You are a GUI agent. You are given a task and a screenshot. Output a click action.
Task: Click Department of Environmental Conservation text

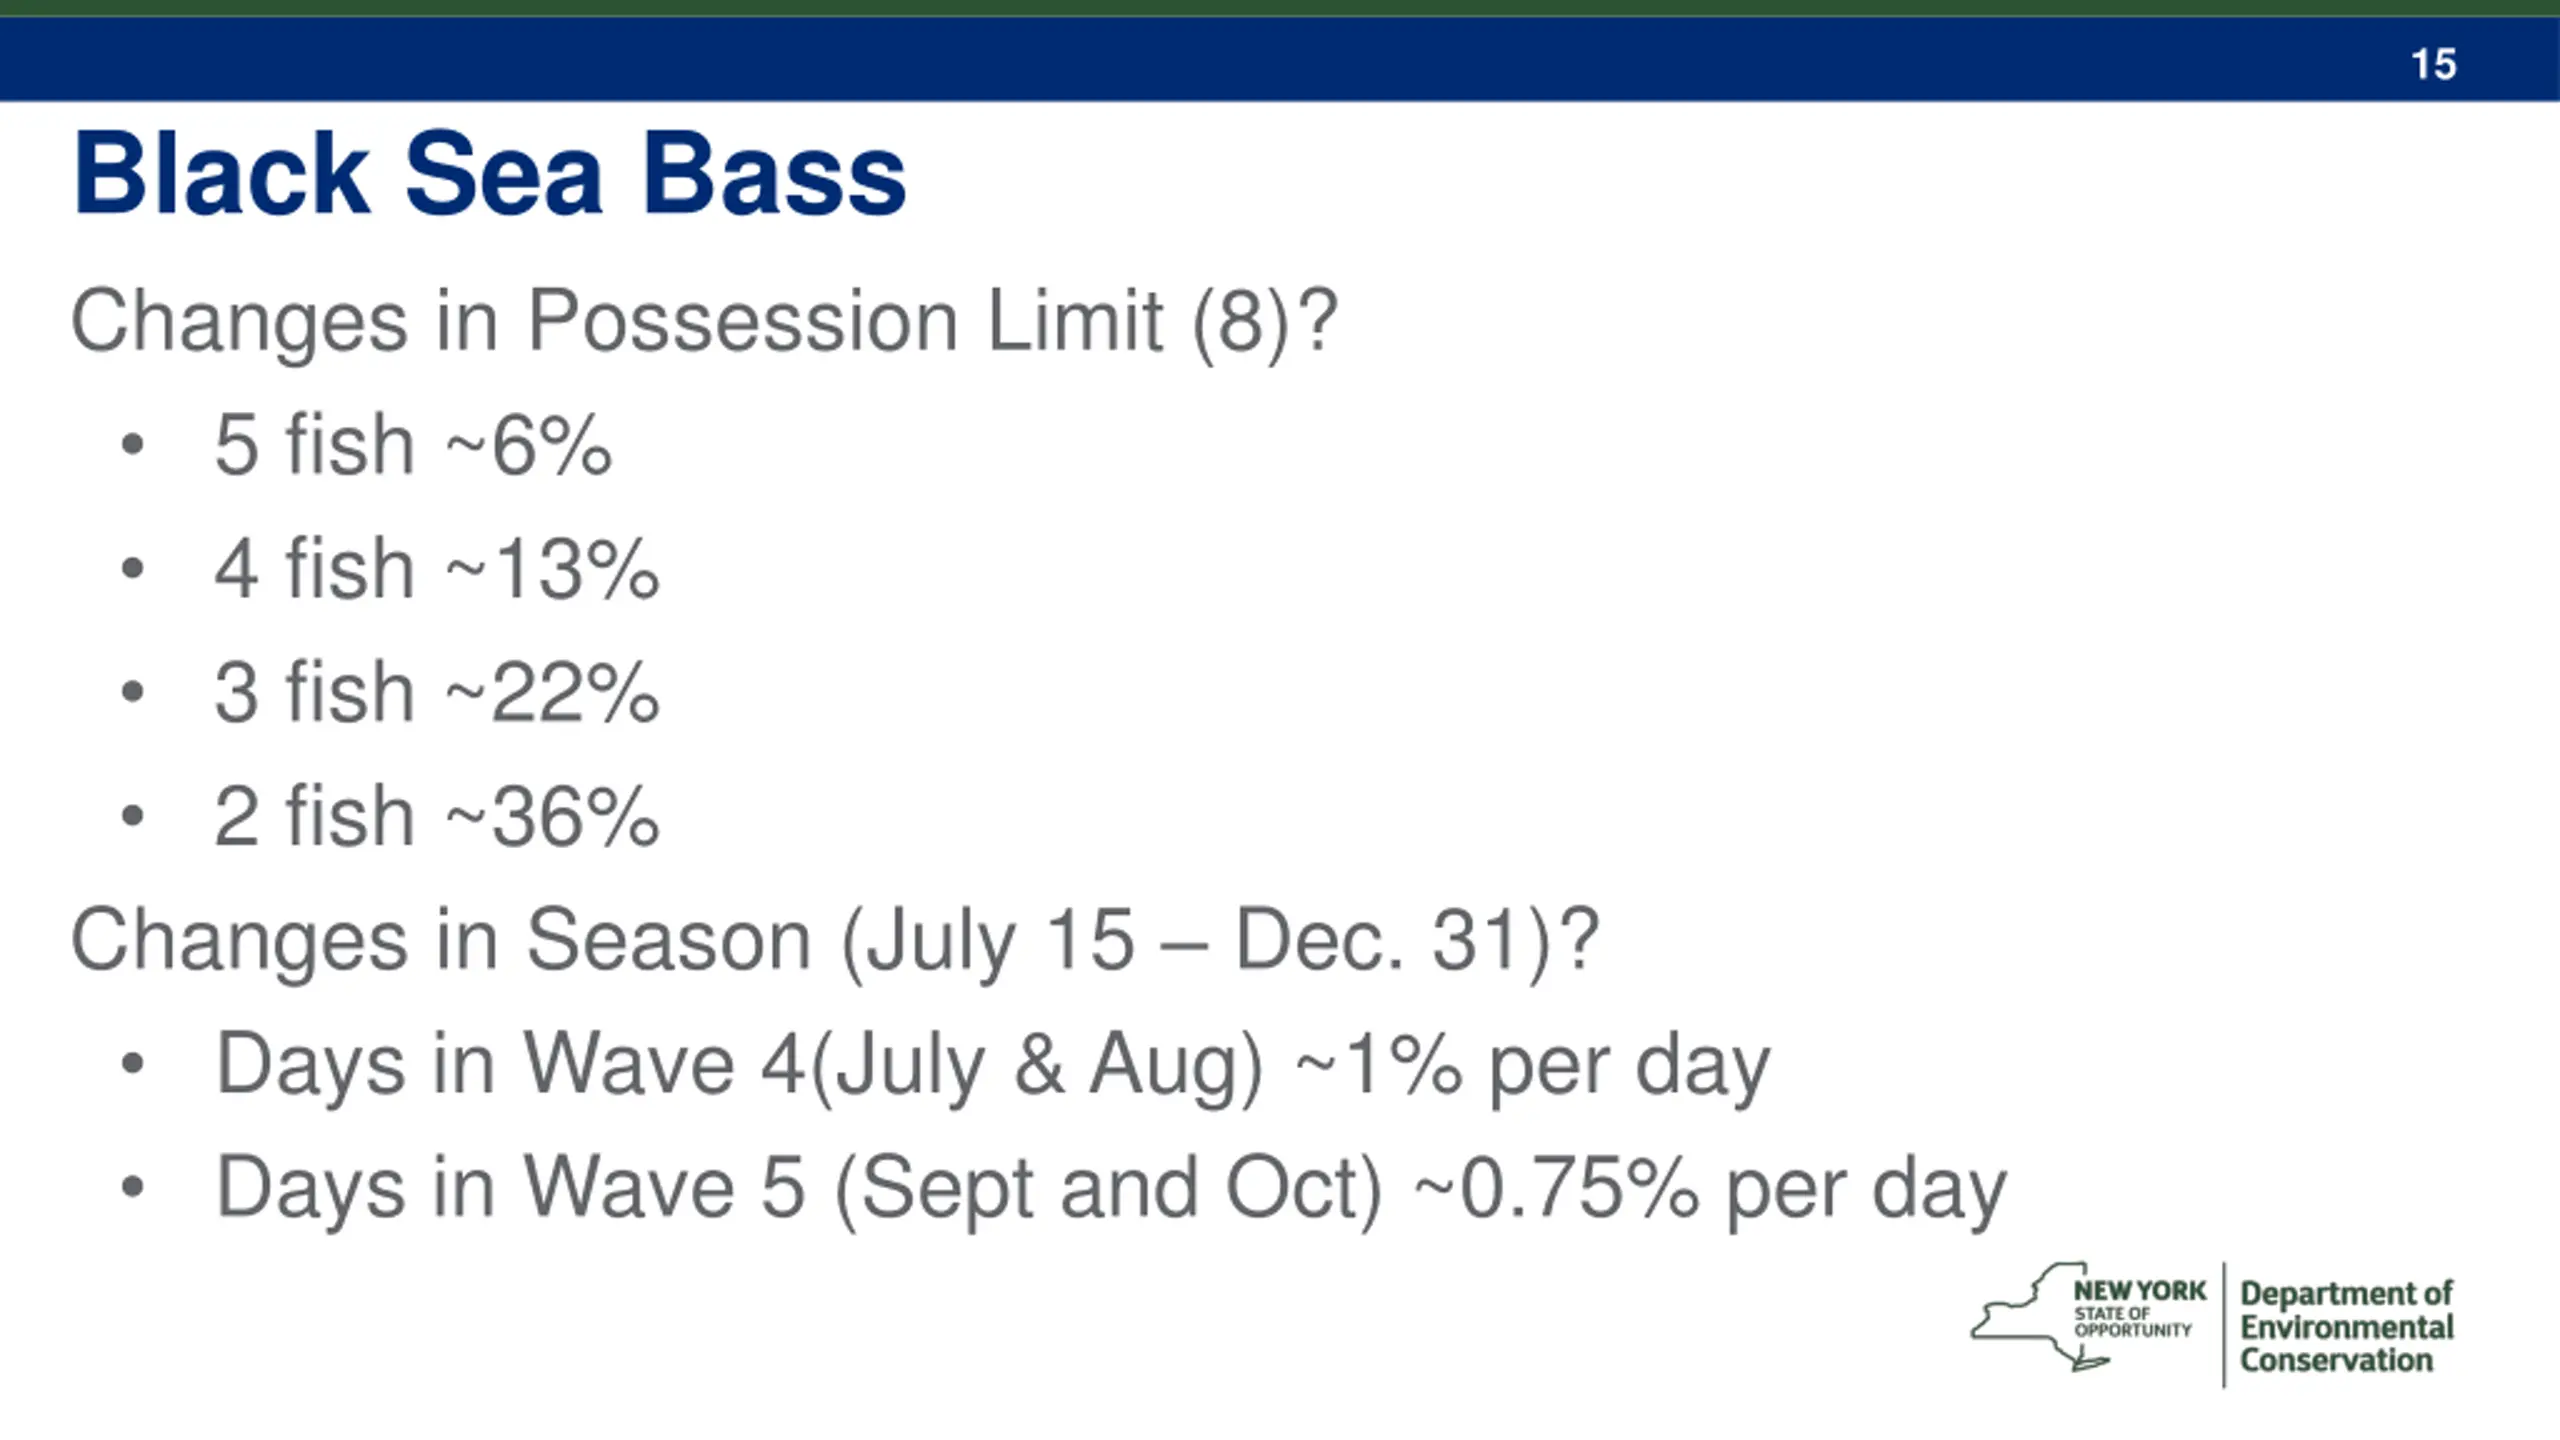2346,1327
